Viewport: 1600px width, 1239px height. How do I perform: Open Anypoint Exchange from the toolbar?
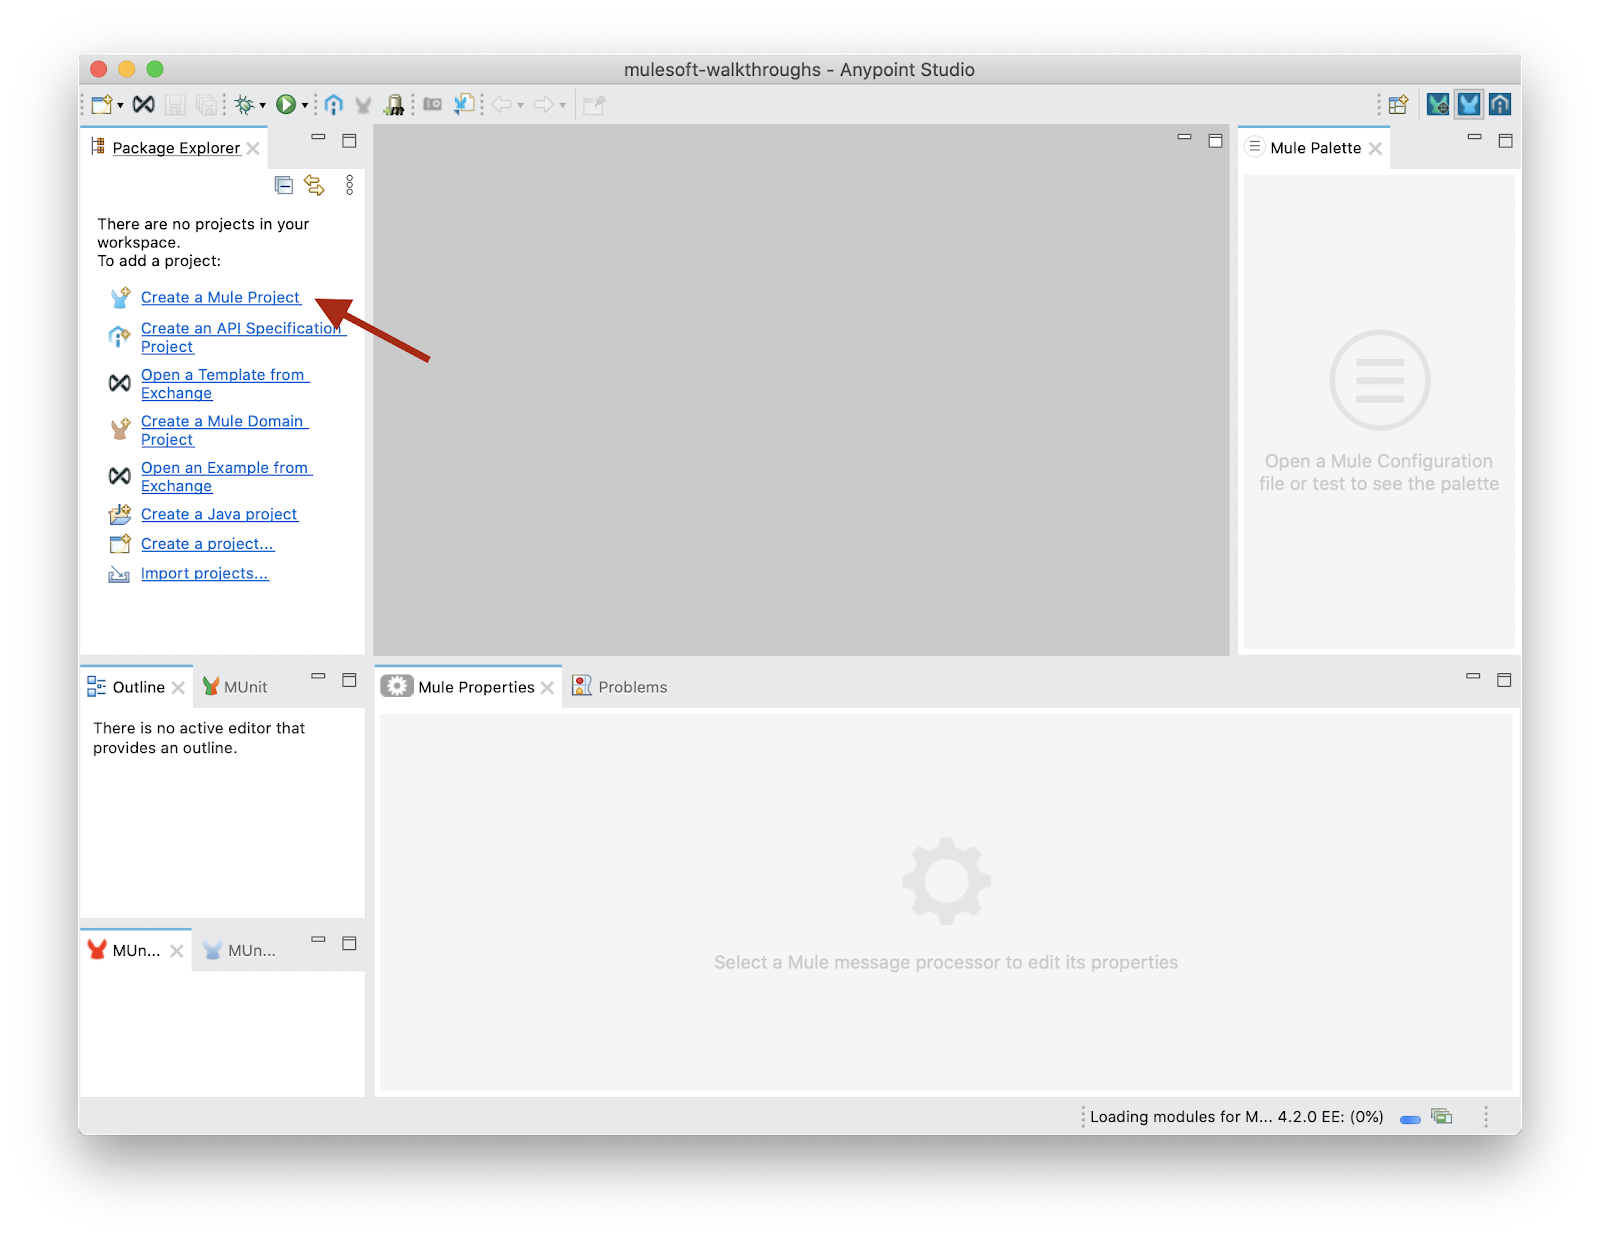(x=144, y=105)
